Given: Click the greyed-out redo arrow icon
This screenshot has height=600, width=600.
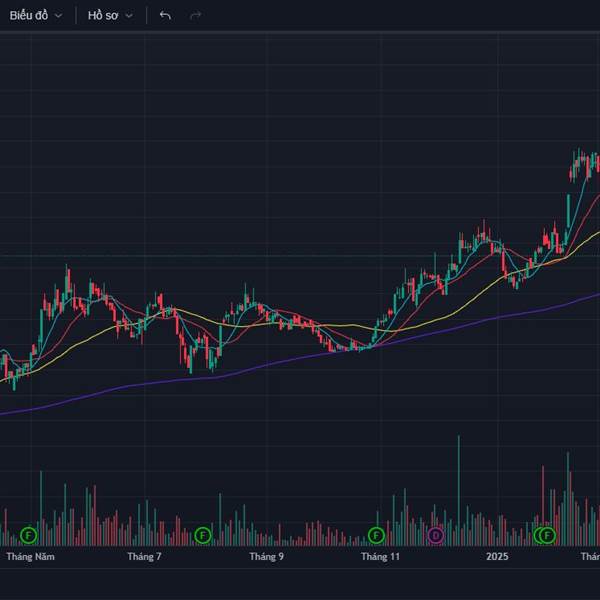Looking at the screenshot, I should (x=196, y=16).
